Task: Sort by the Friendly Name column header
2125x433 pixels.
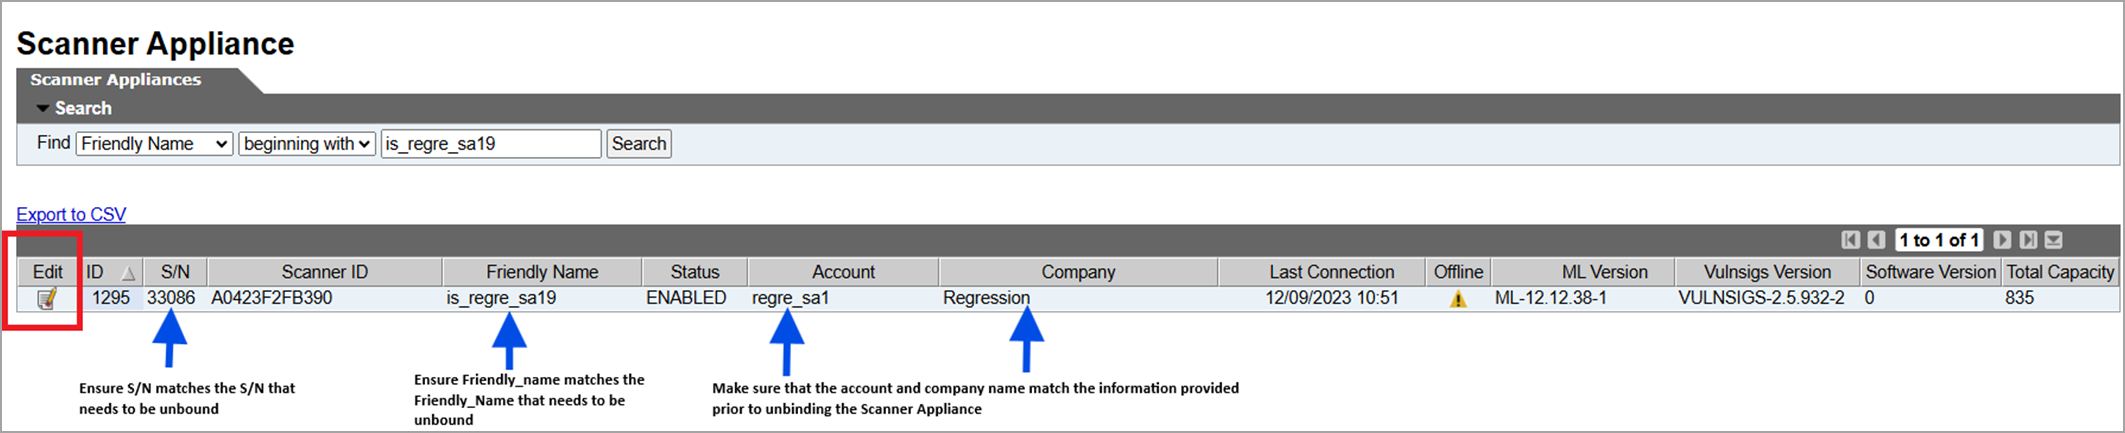Action: click(542, 272)
